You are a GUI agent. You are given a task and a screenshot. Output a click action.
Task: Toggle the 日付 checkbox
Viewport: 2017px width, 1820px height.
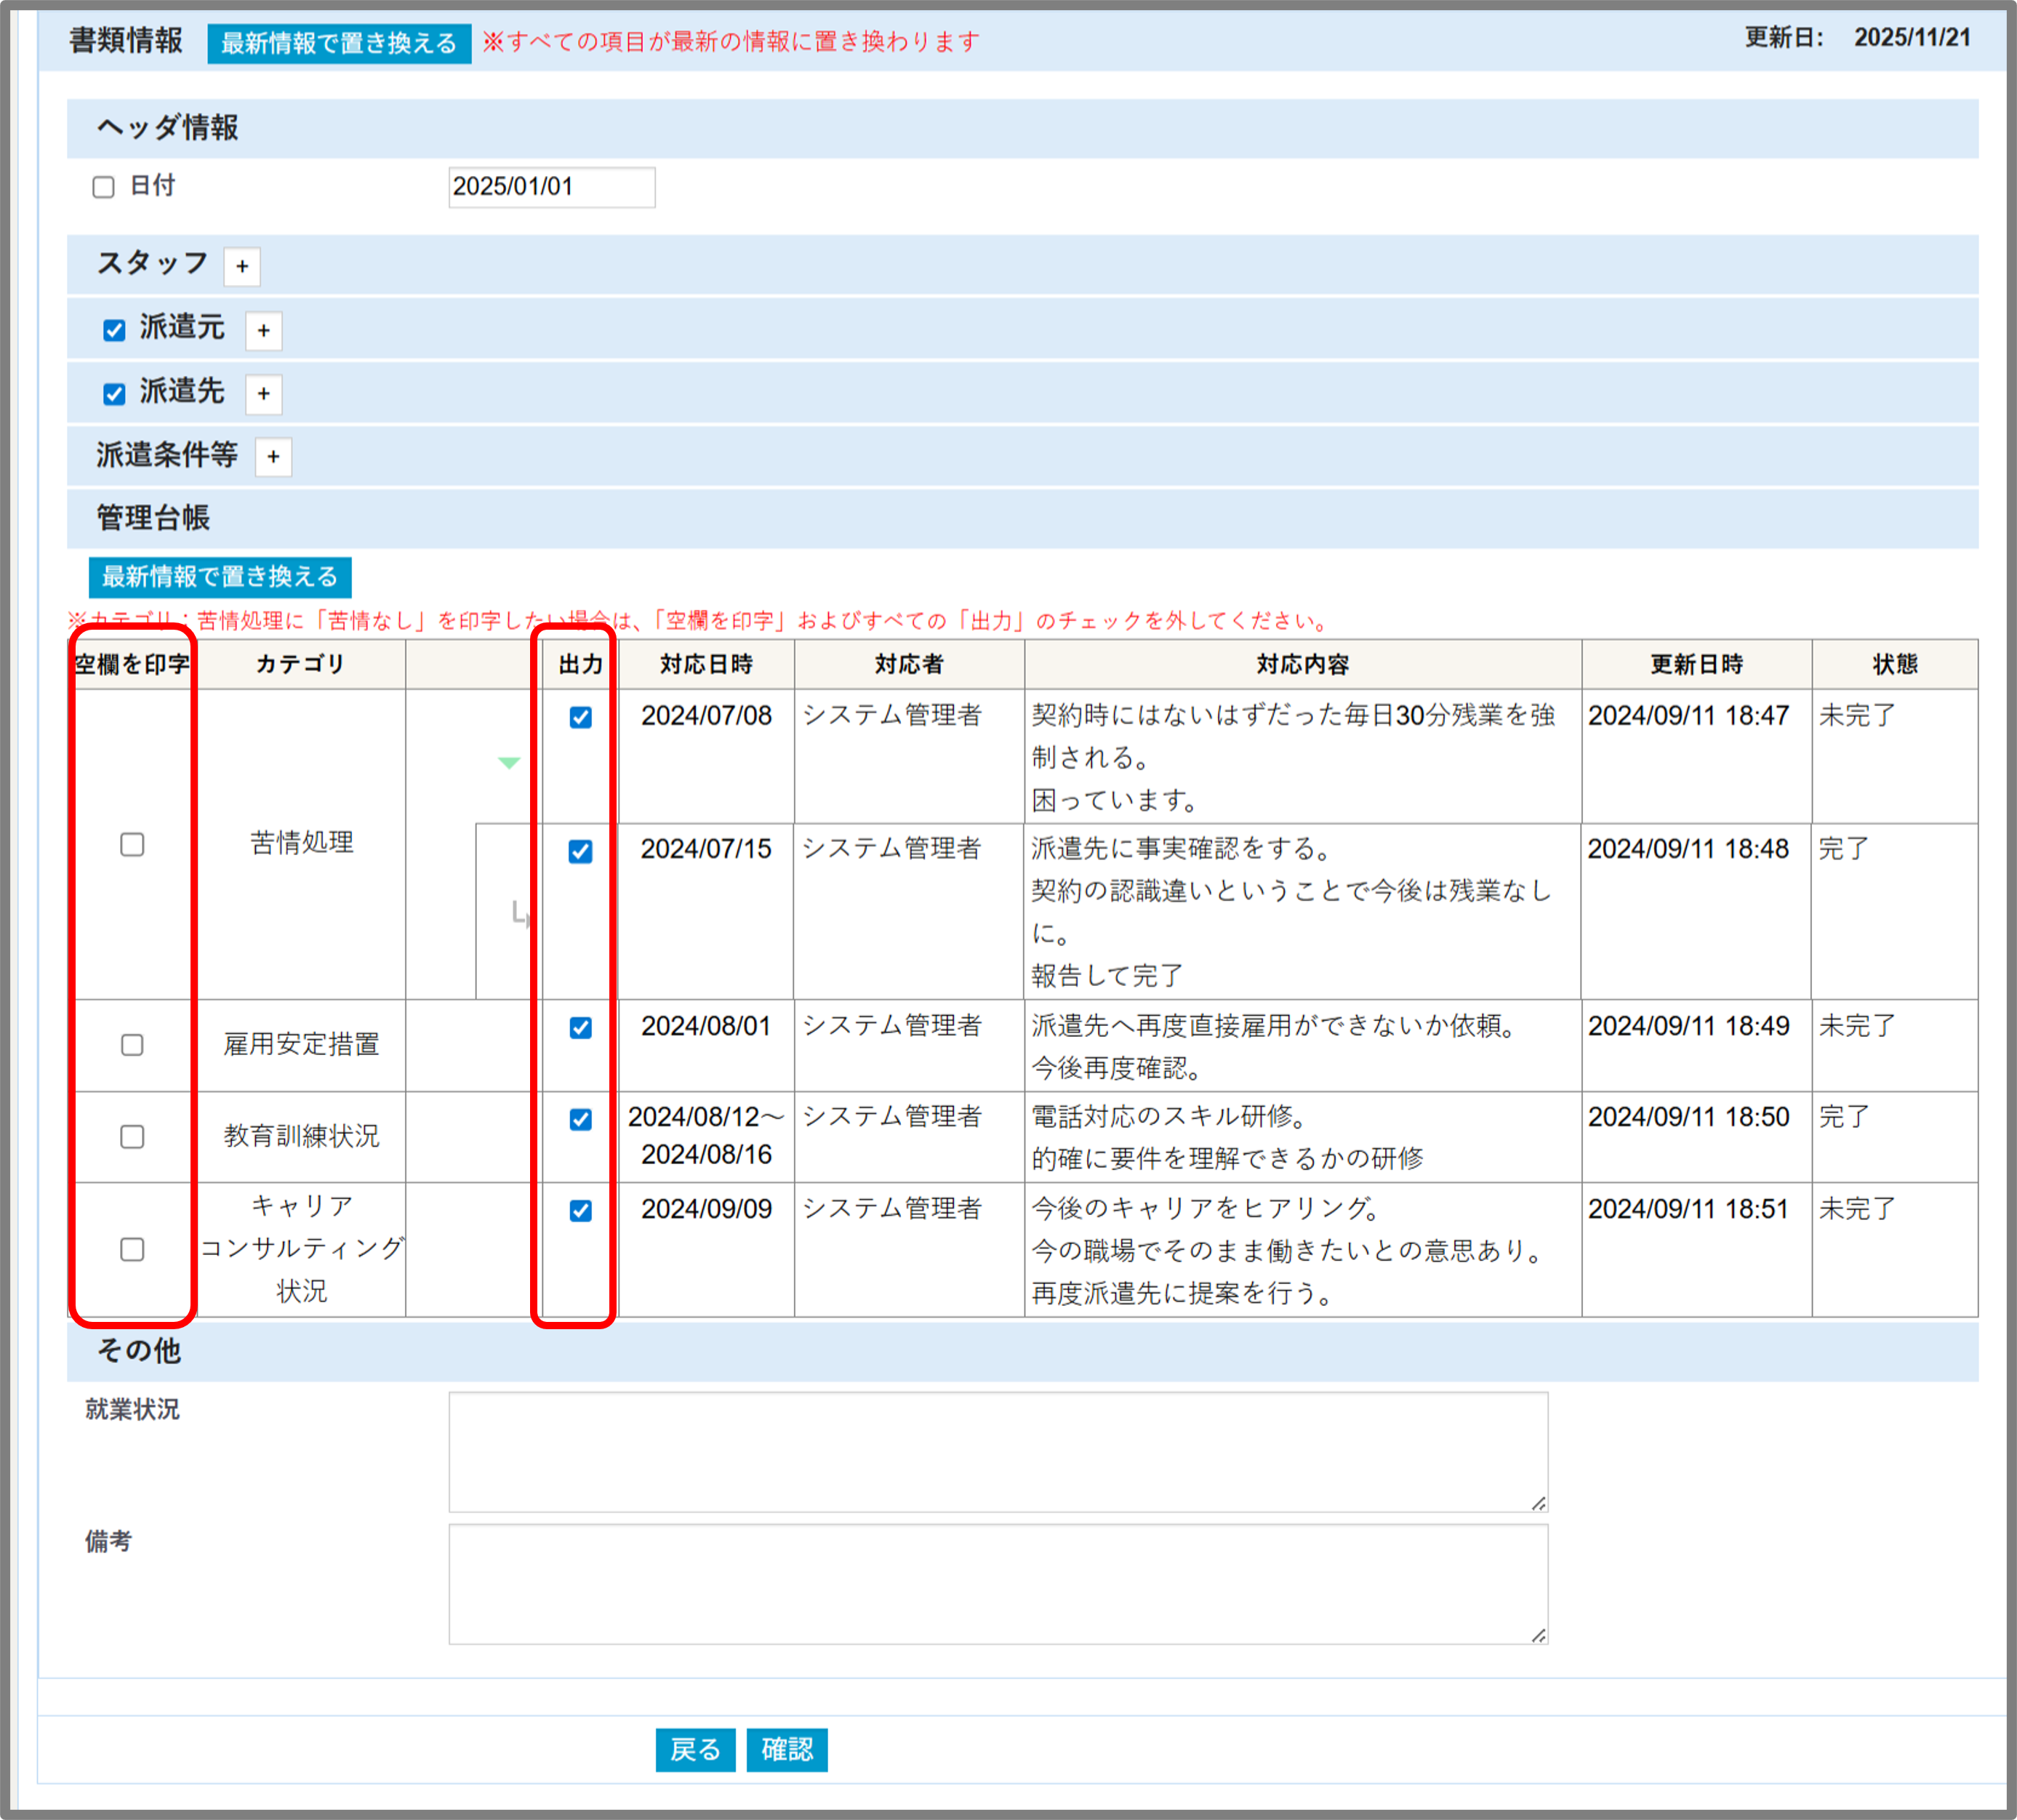click(x=103, y=187)
